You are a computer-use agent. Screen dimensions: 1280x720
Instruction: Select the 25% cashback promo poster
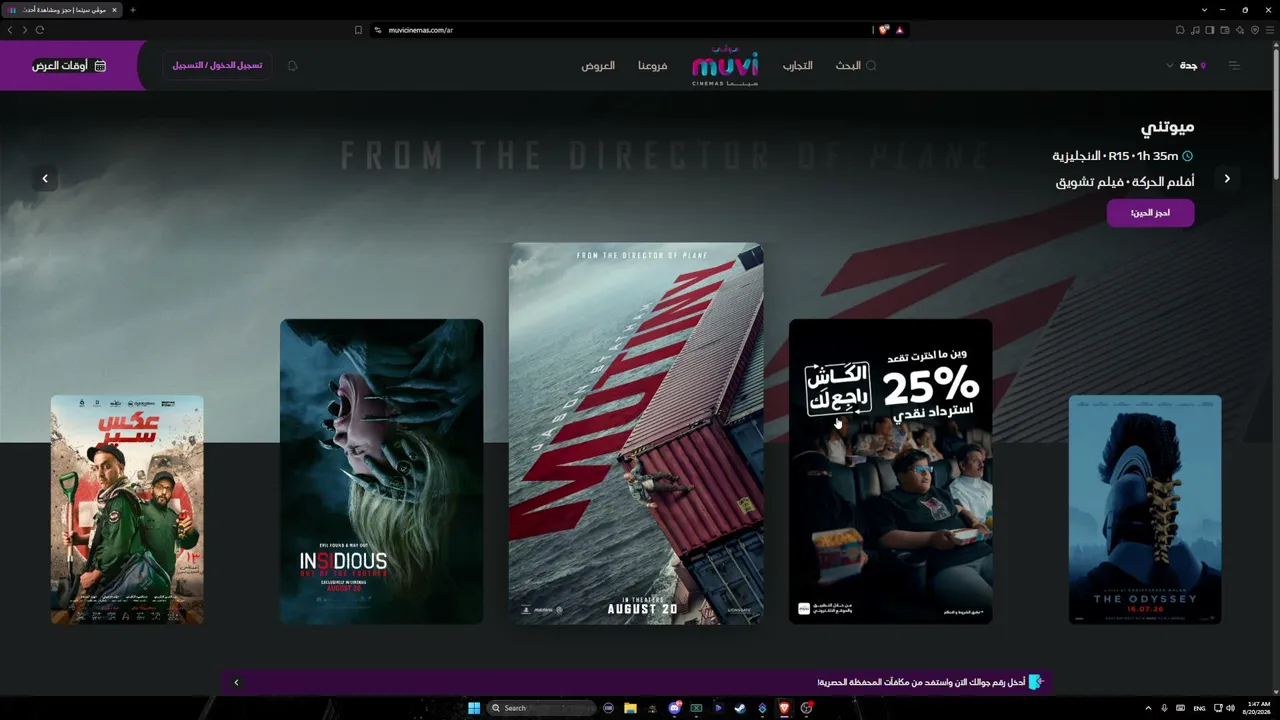coord(890,472)
